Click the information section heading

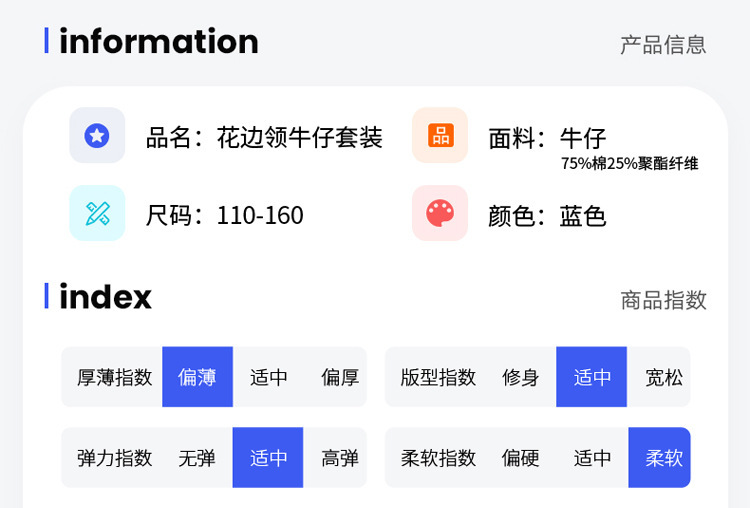pyautogui.click(x=158, y=41)
